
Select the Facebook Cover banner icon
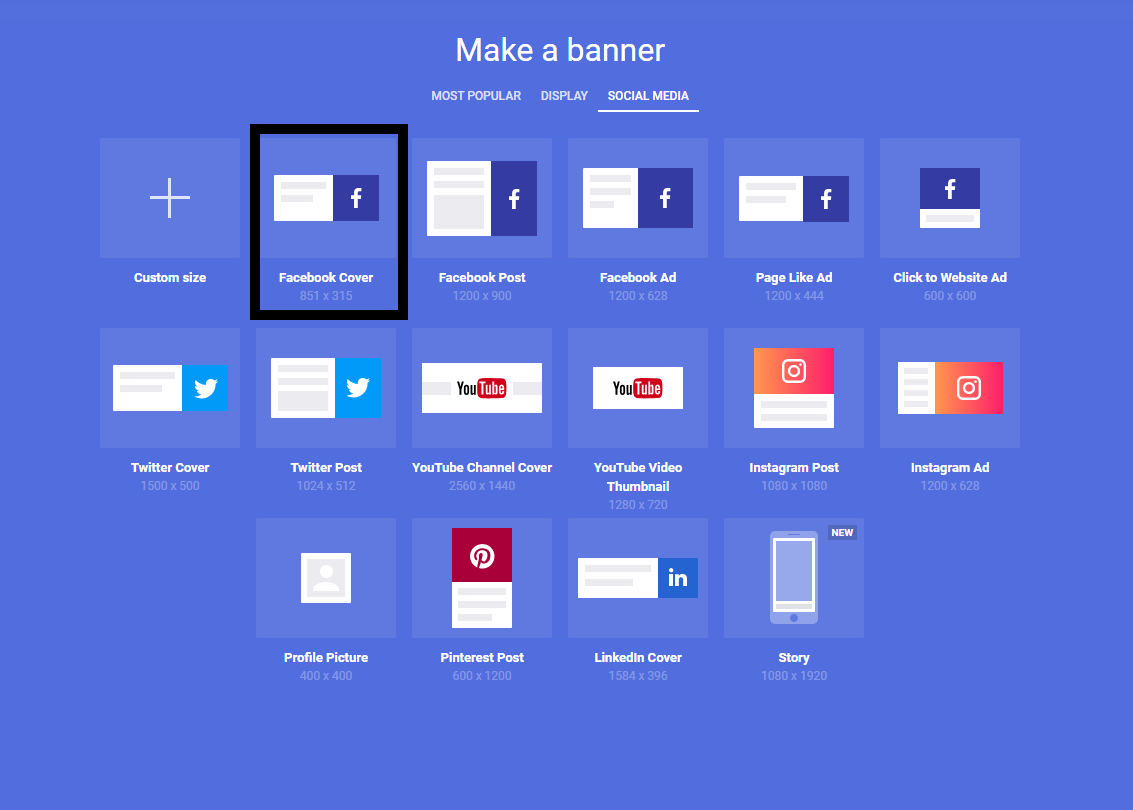pos(326,198)
